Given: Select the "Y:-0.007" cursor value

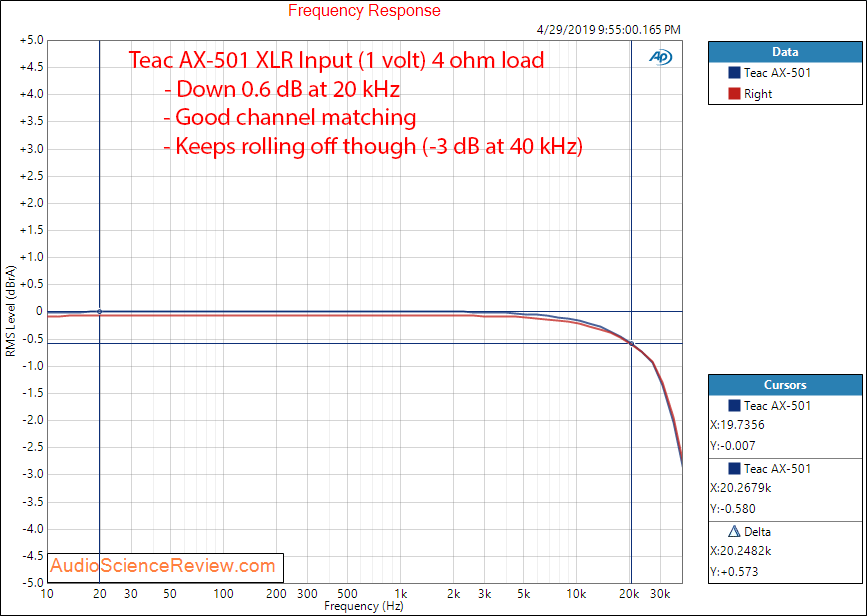Looking at the screenshot, I should [x=733, y=445].
